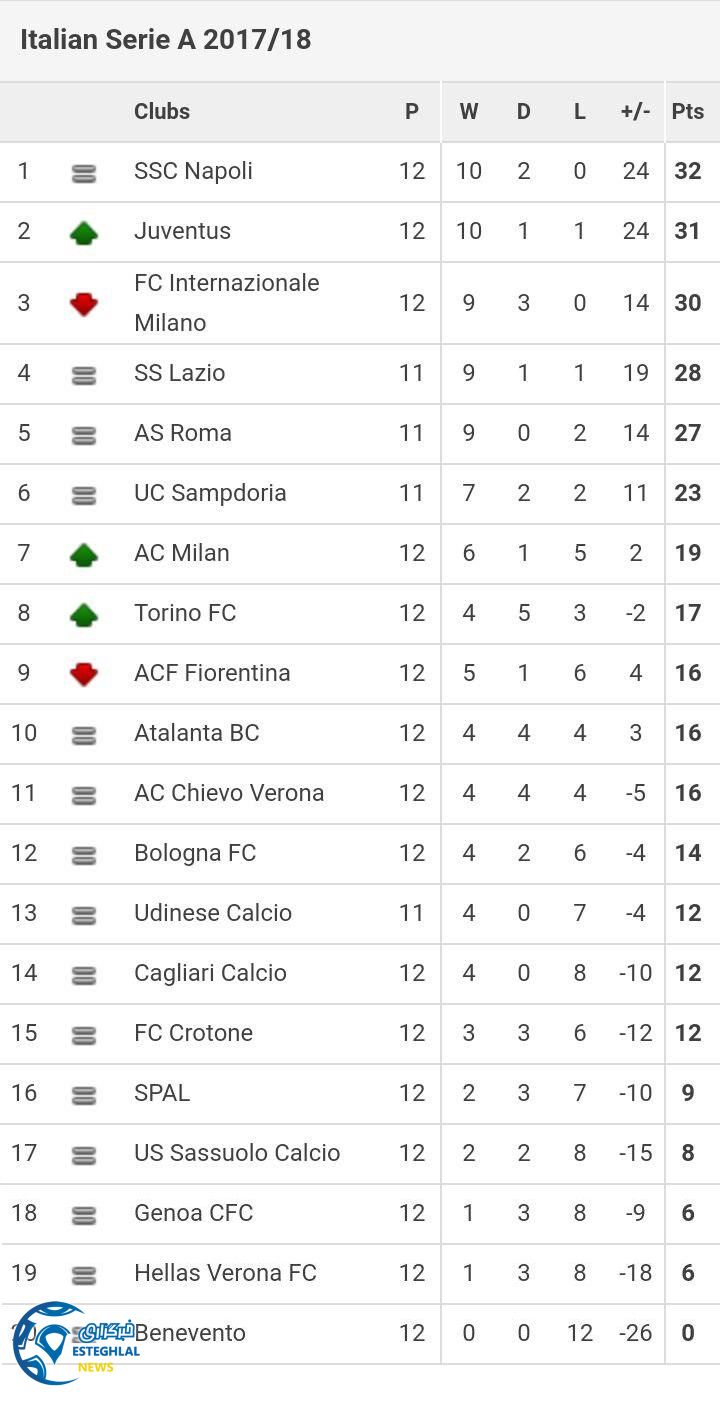This screenshot has width=720, height=1407.
Task: Select the Bologna FC club name
Action: pyautogui.click(x=195, y=853)
